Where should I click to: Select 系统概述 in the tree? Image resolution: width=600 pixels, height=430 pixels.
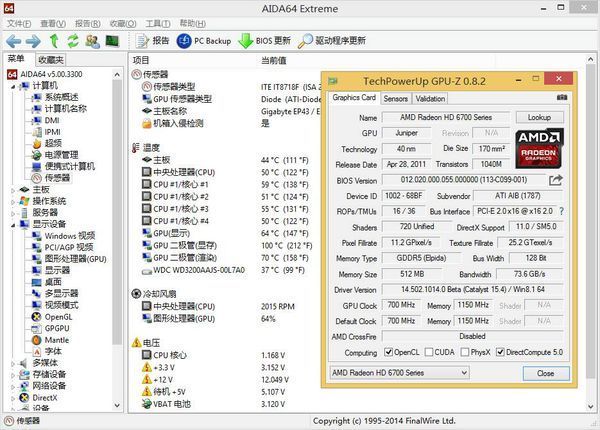pyautogui.click(x=62, y=97)
